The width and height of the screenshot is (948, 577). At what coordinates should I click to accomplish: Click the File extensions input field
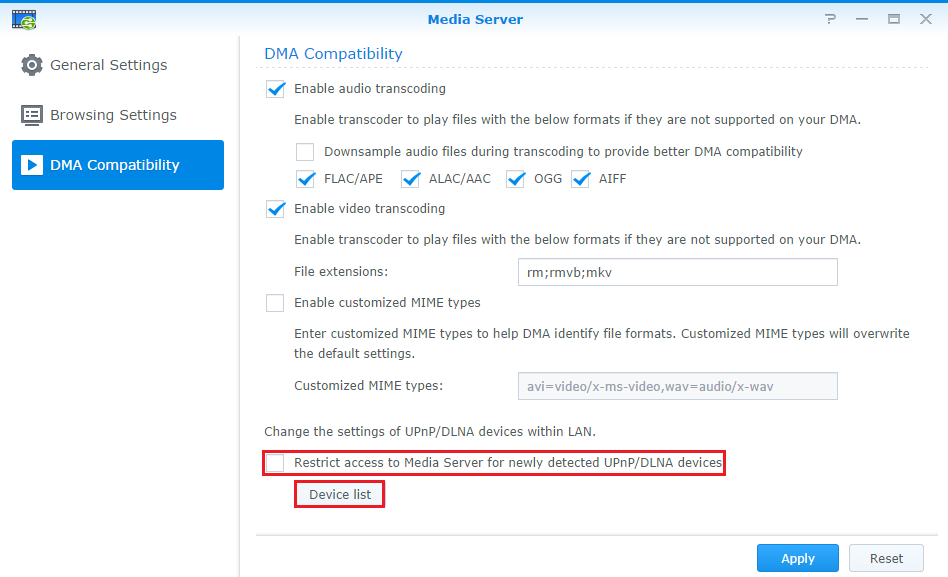pyautogui.click(x=678, y=272)
